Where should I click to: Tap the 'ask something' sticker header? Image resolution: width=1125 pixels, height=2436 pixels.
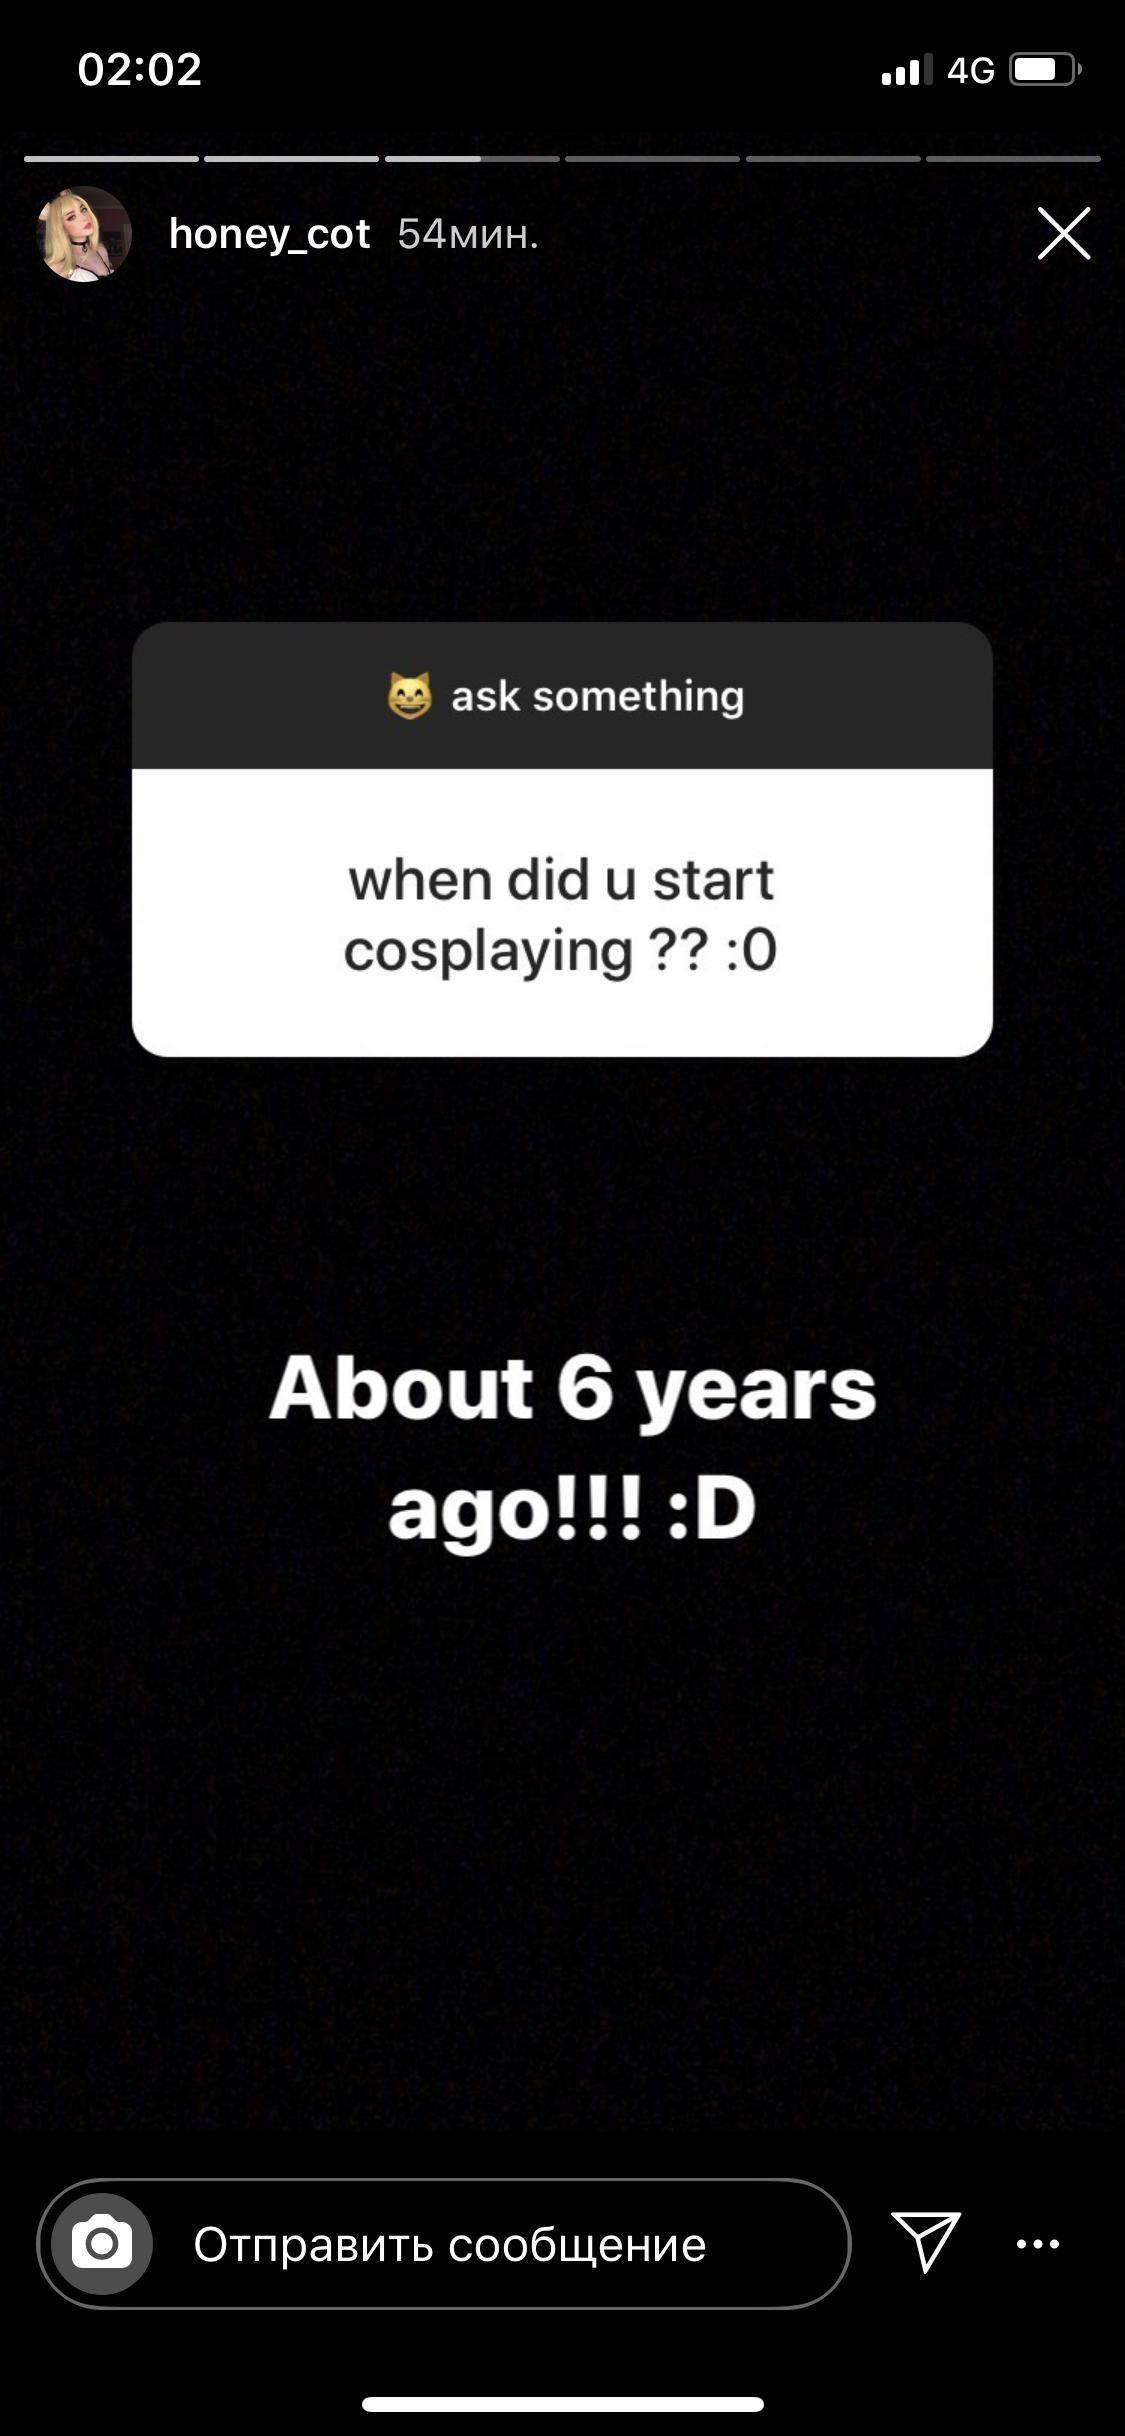562,696
